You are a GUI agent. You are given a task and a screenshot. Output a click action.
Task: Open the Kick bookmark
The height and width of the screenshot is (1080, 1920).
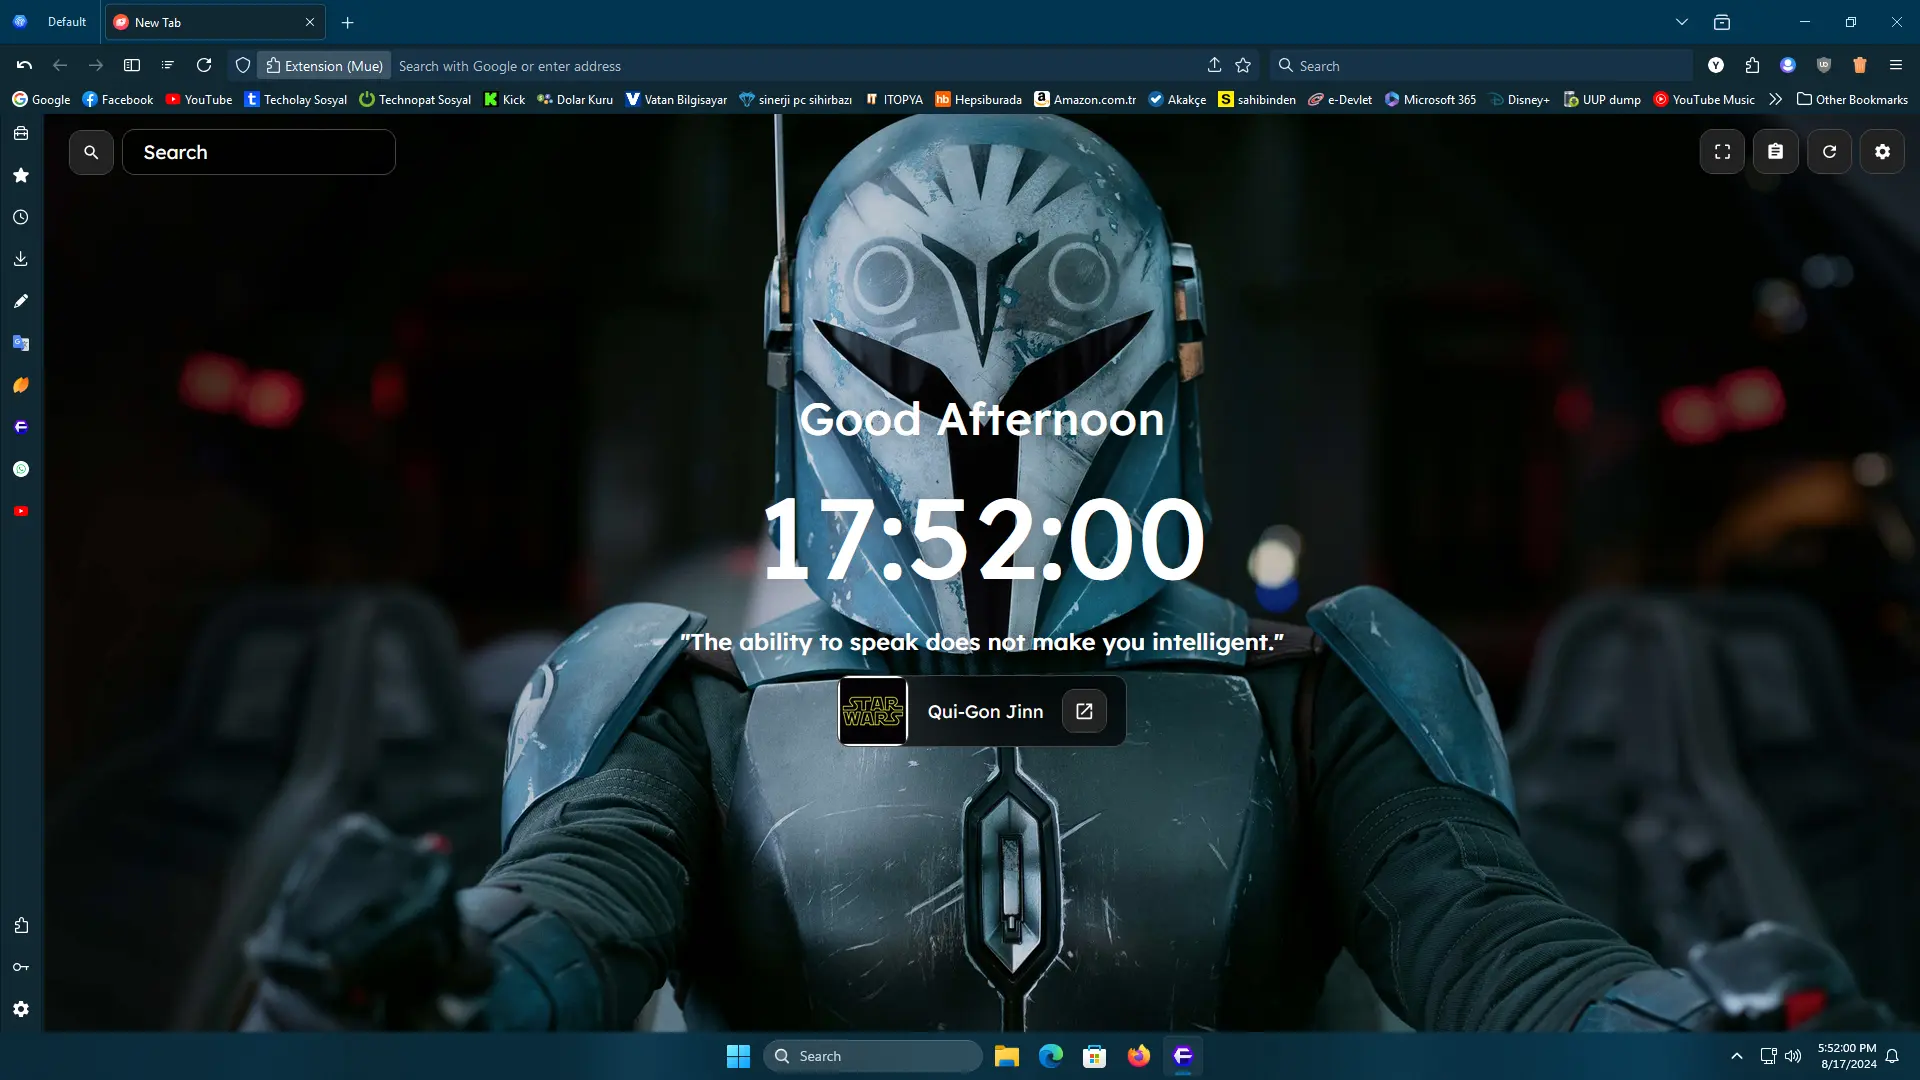coord(505,99)
